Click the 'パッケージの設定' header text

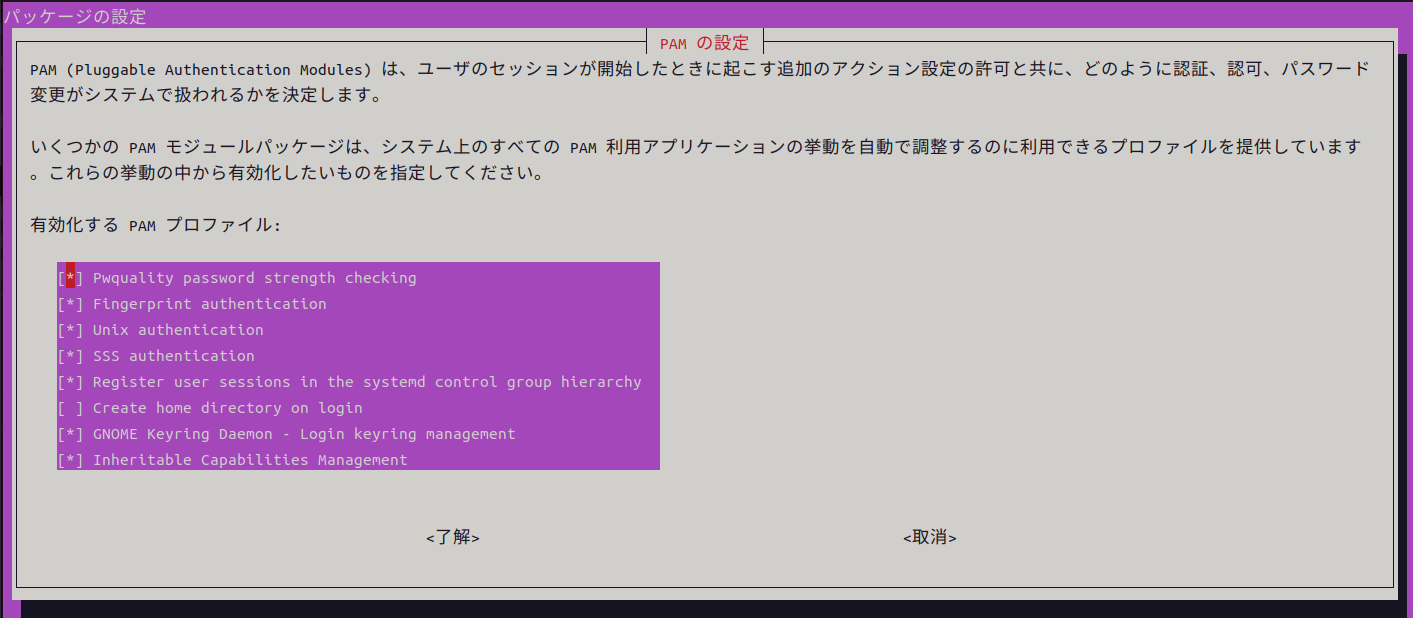pyautogui.click(x=74, y=16)
